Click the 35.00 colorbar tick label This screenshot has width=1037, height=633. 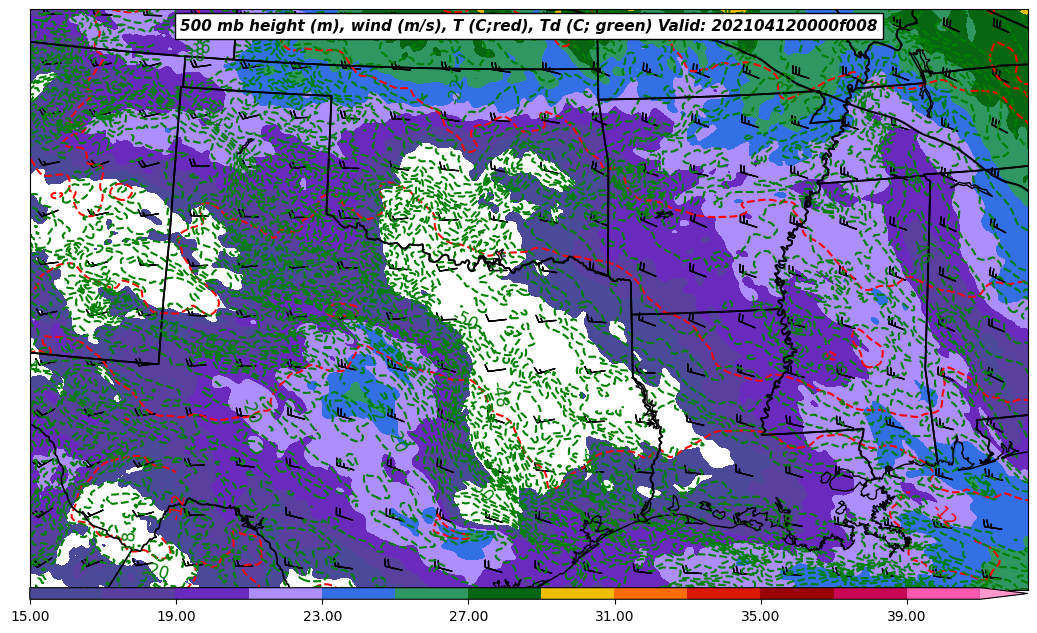[760, 617]
